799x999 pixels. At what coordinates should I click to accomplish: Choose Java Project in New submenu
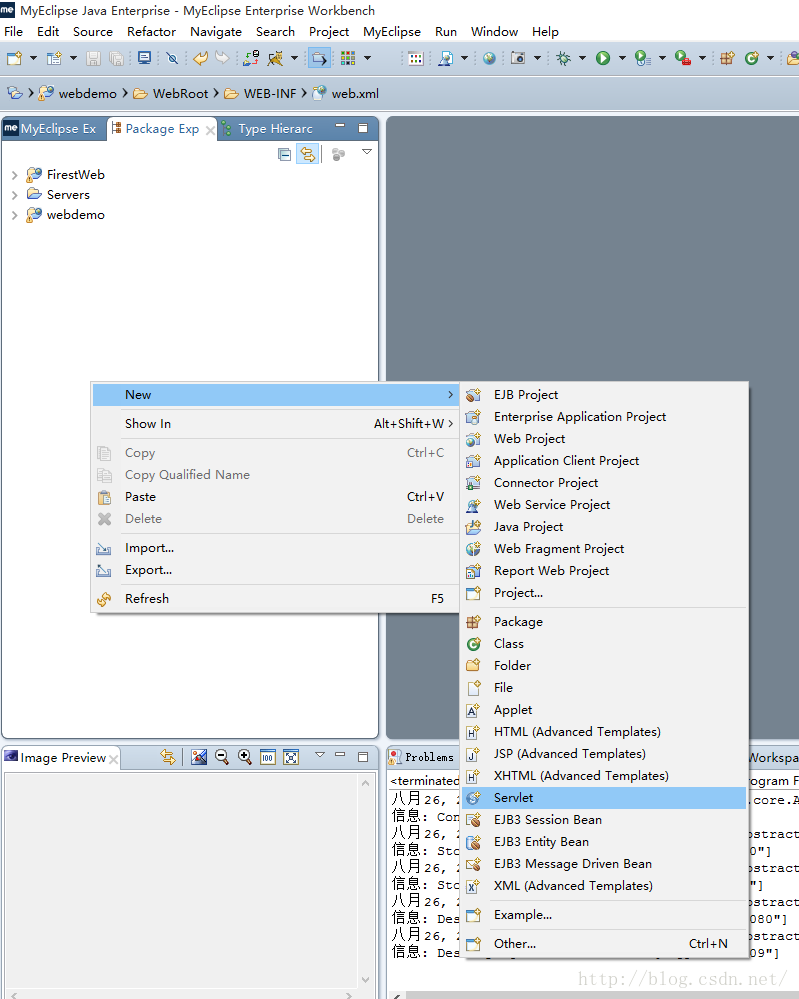[604, 526]
